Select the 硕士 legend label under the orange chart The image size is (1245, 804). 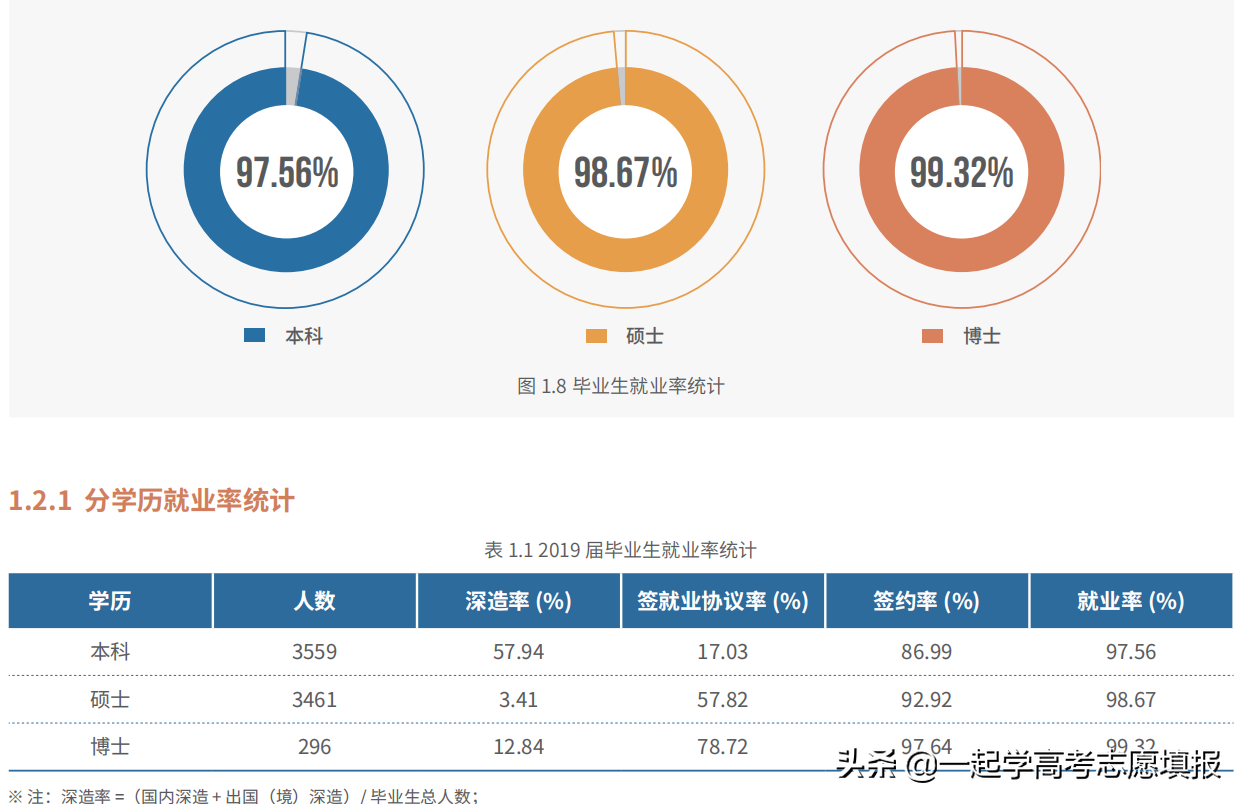click(x=645, y=336)
